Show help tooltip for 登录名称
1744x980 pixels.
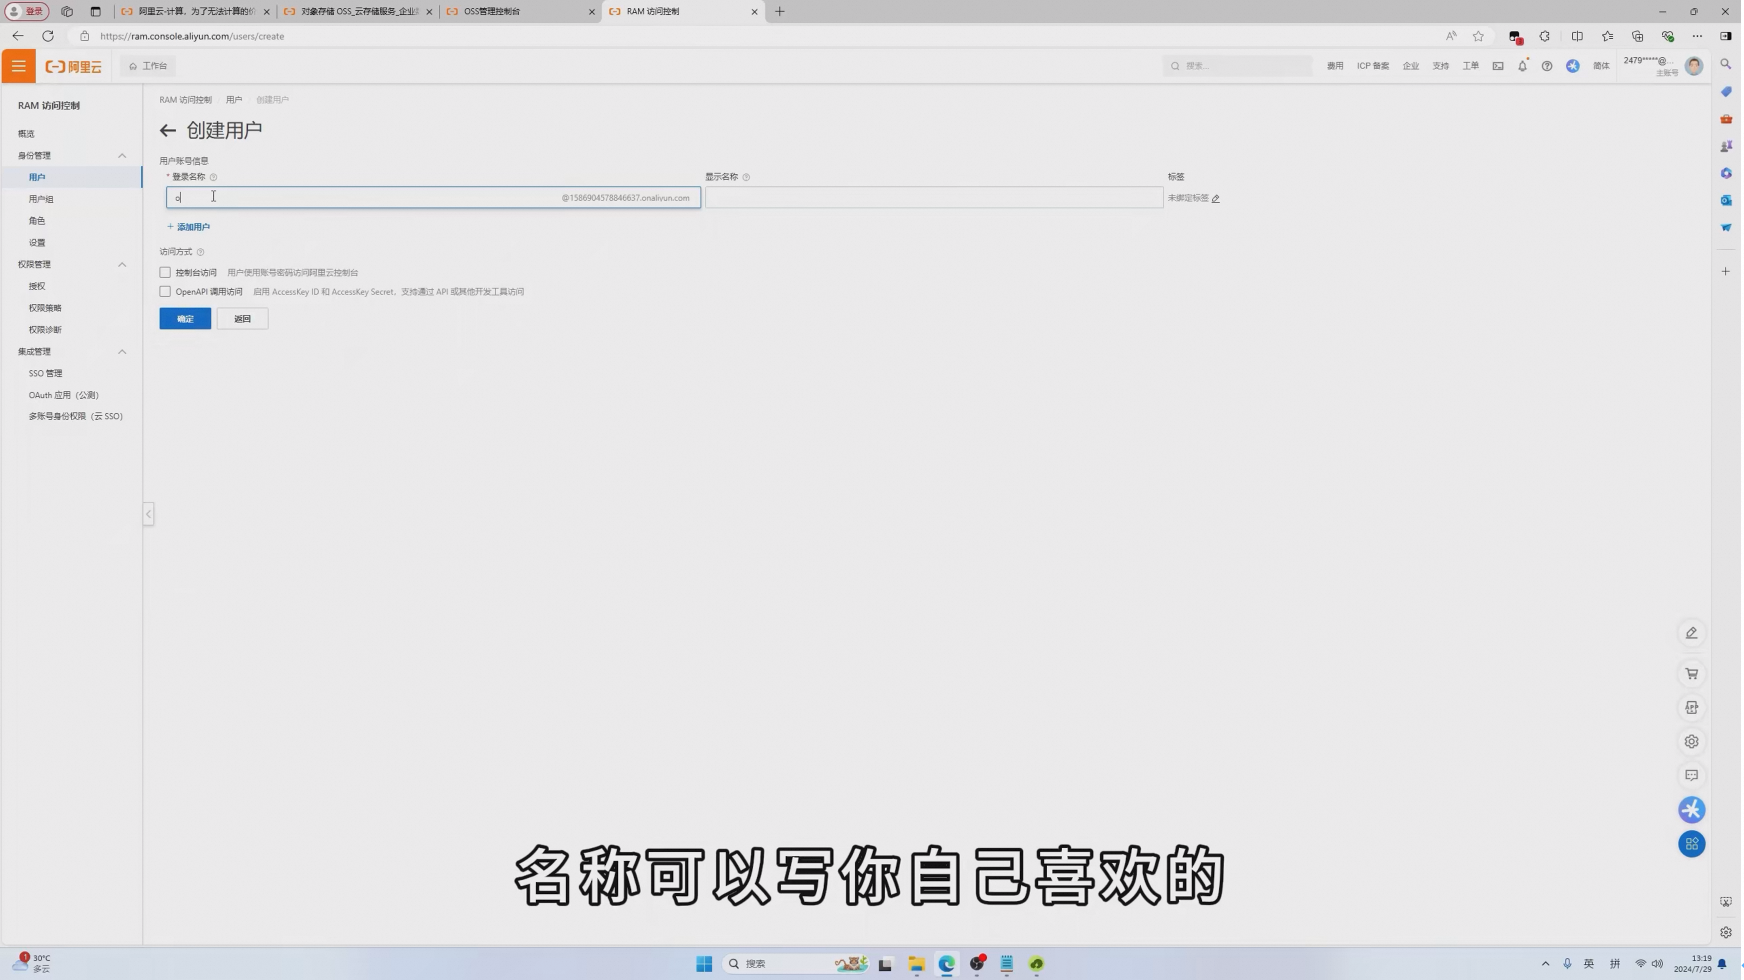tap(213, 177)
